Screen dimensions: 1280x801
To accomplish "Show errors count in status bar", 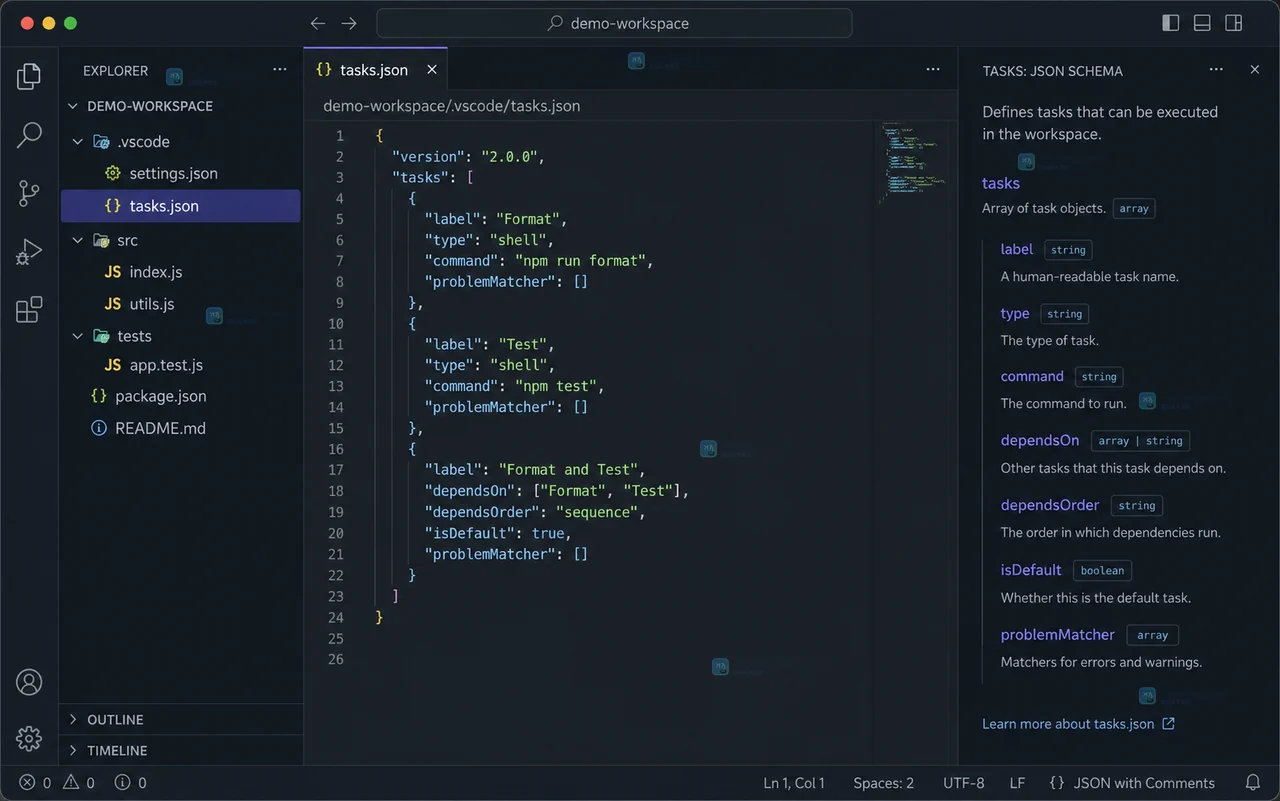I will click(35, 783).
